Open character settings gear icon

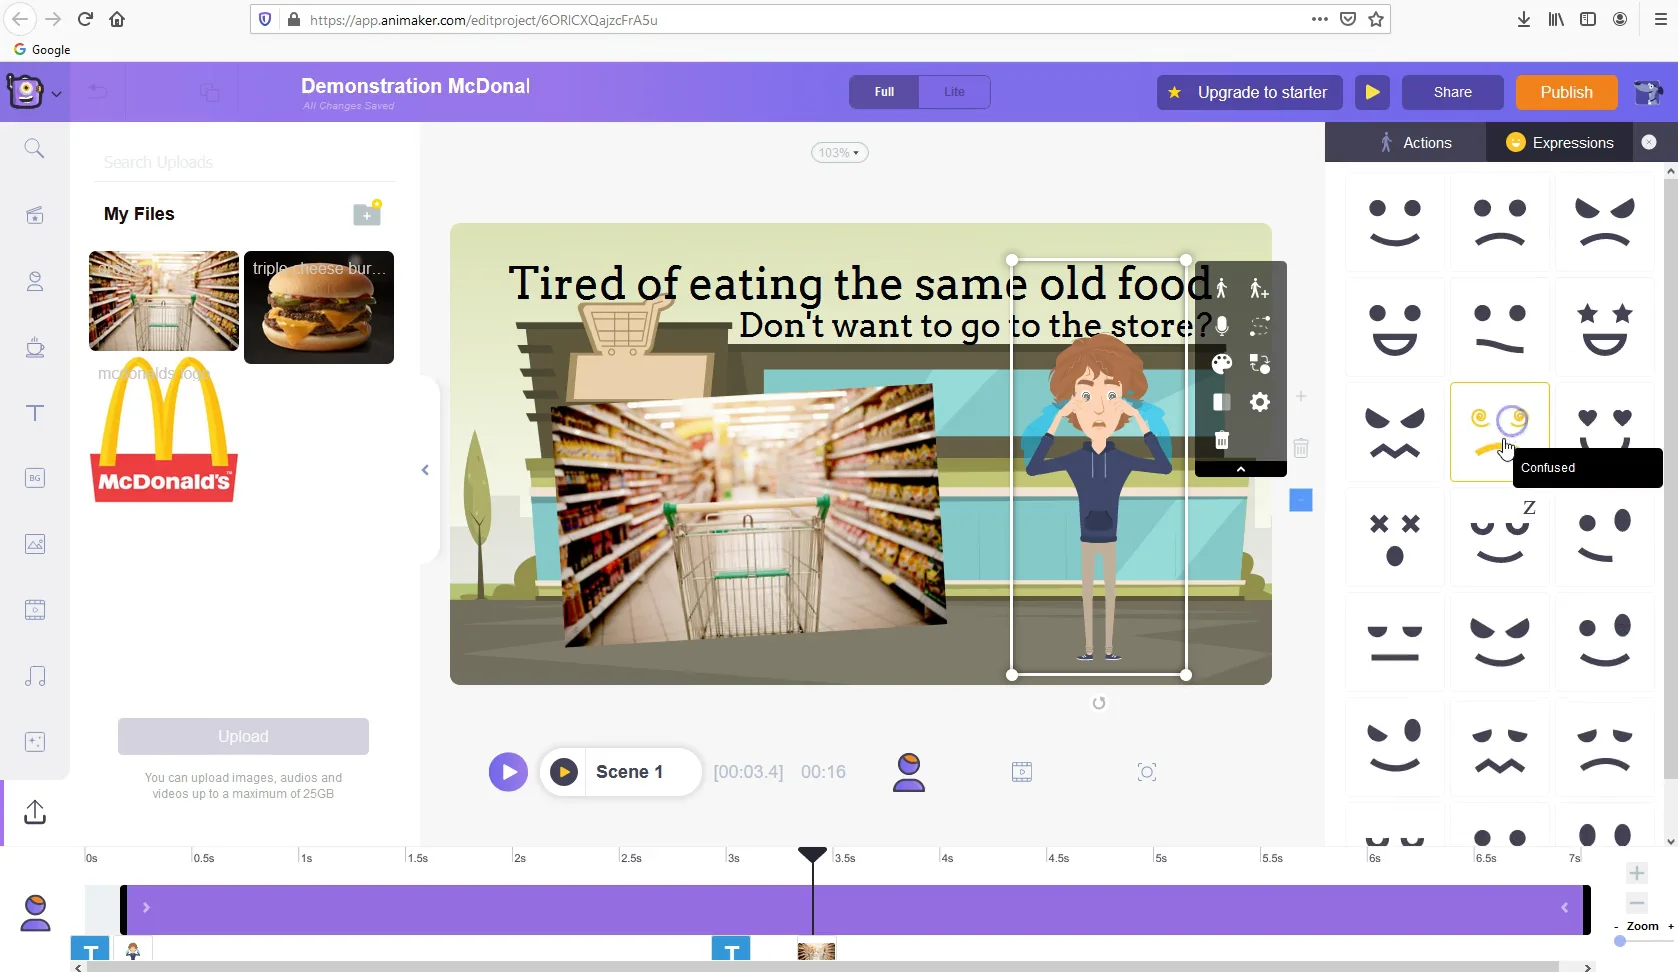pyautogui.click(x=1259, y=402)
